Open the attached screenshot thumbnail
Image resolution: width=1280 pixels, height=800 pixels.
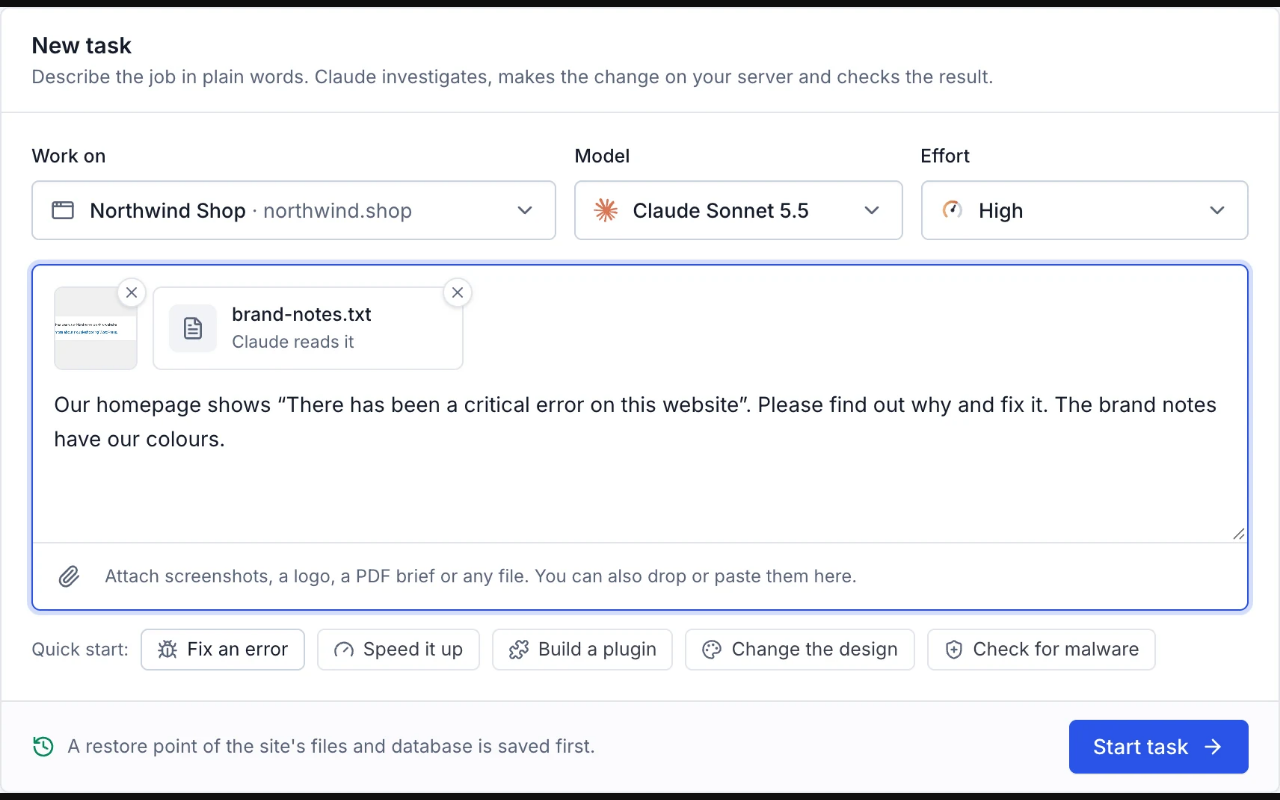pyautogui.click(x=96, y=328)
